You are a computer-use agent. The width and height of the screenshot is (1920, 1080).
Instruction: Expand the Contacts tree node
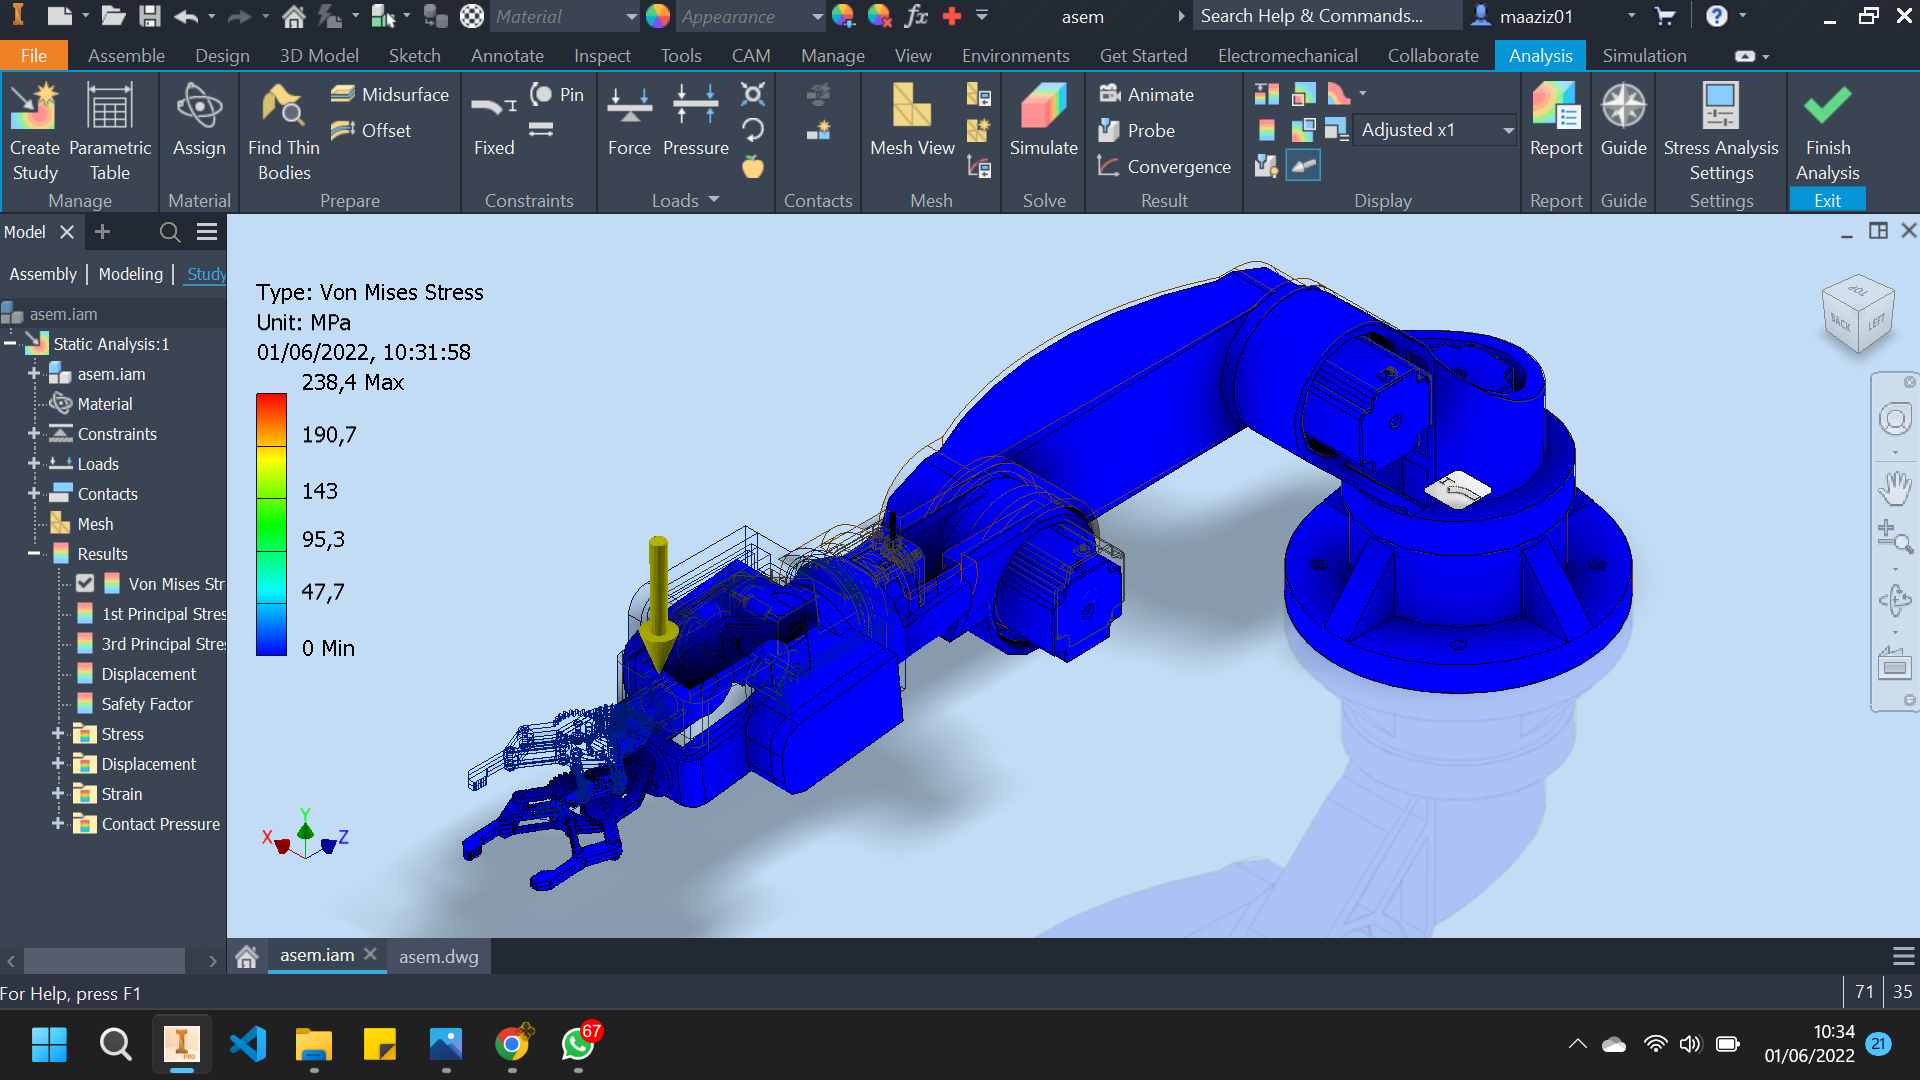tap(33, 494)
